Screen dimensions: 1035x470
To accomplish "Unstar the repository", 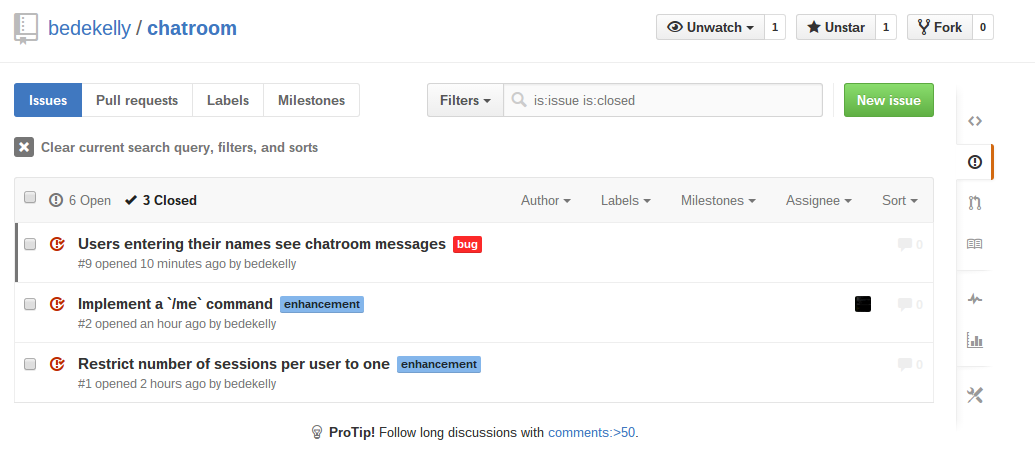I will 836,27.
